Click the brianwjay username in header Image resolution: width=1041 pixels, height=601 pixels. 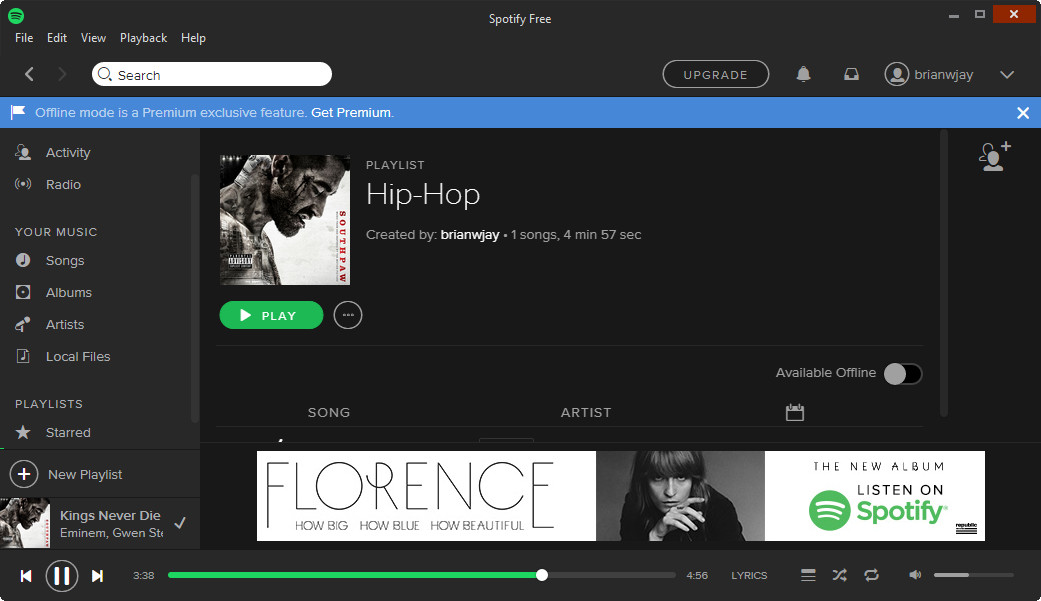(943, 74)
